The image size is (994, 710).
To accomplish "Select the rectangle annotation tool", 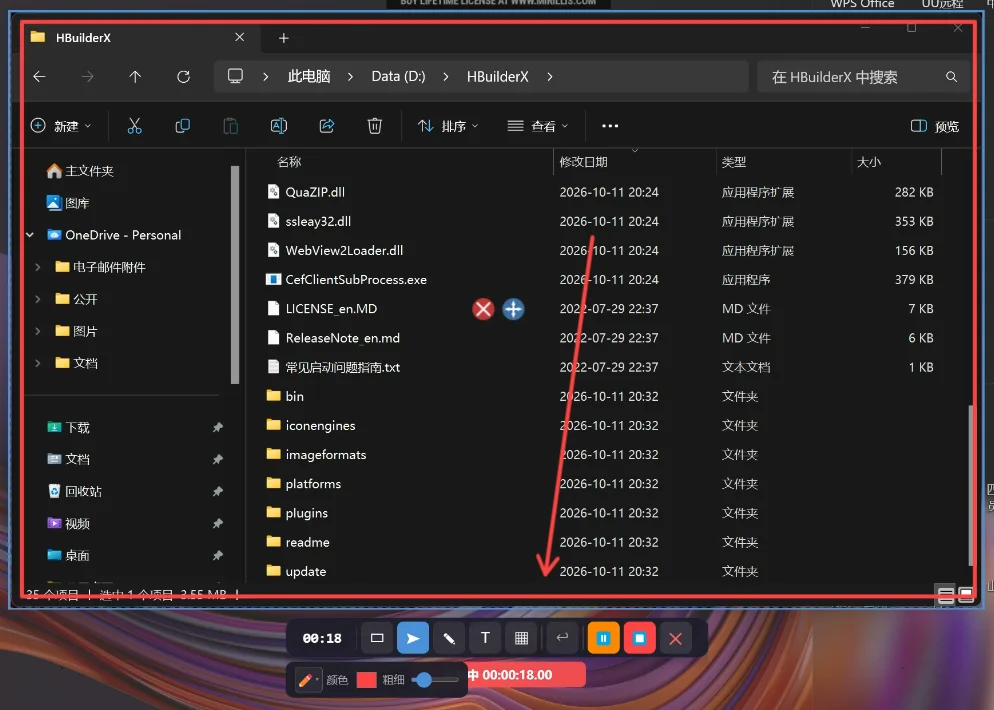I will [377, 638].
